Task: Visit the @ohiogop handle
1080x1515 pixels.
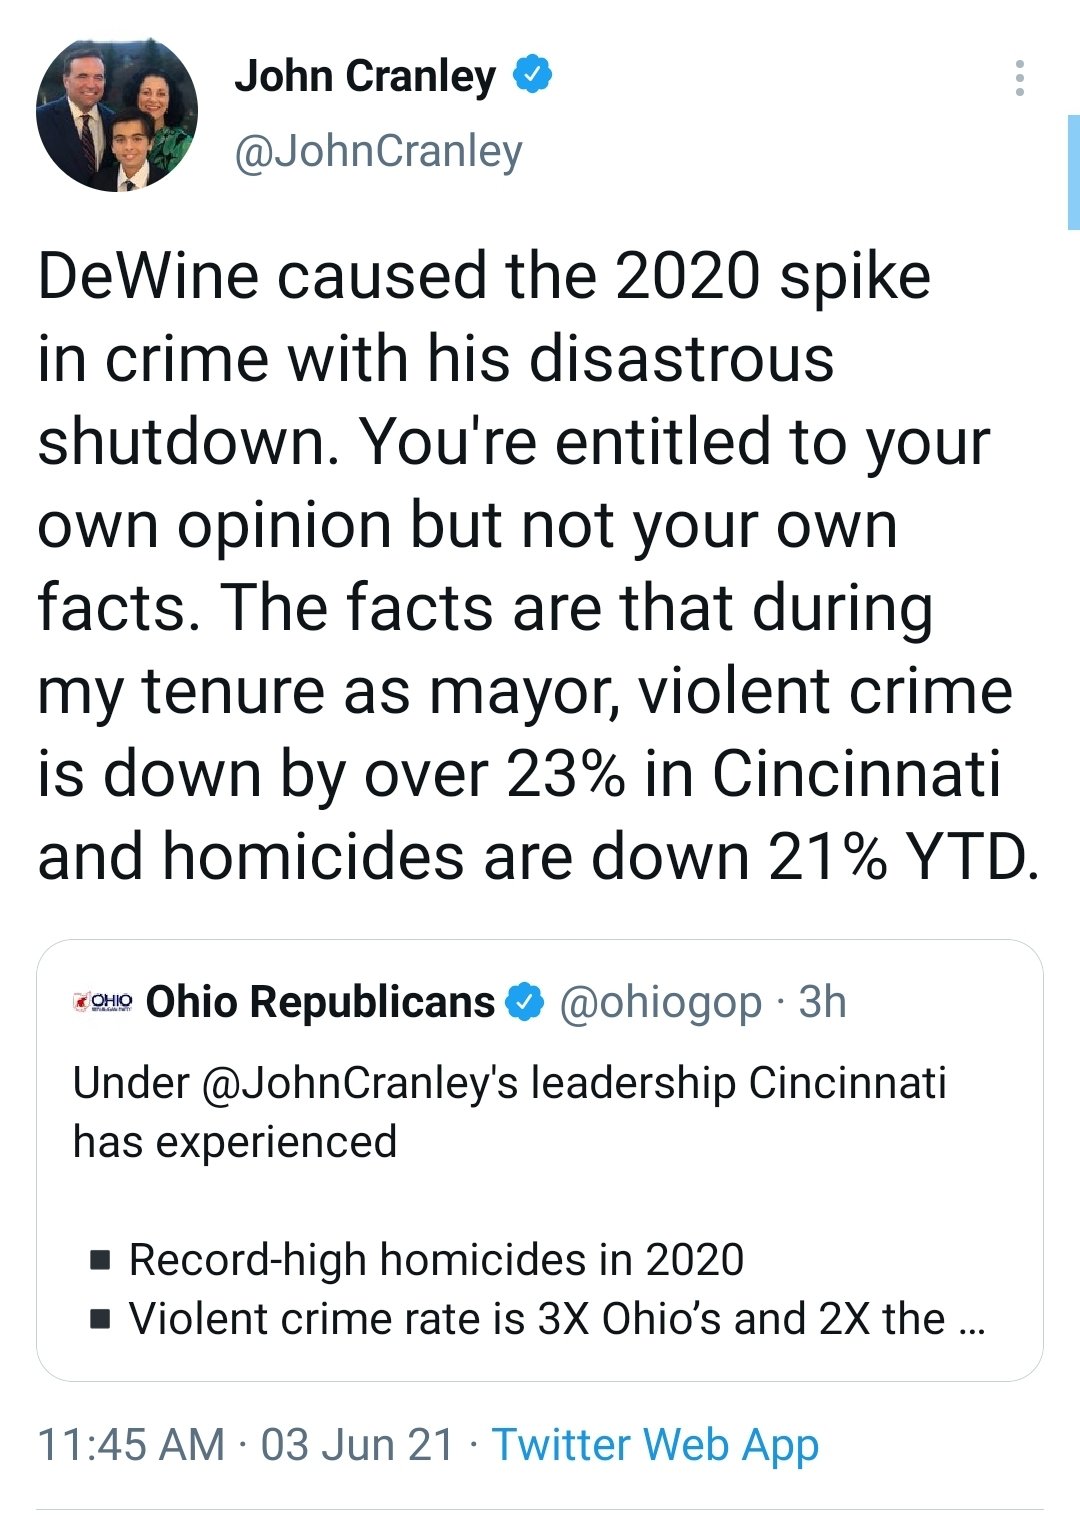Action: pos(660,1003)
